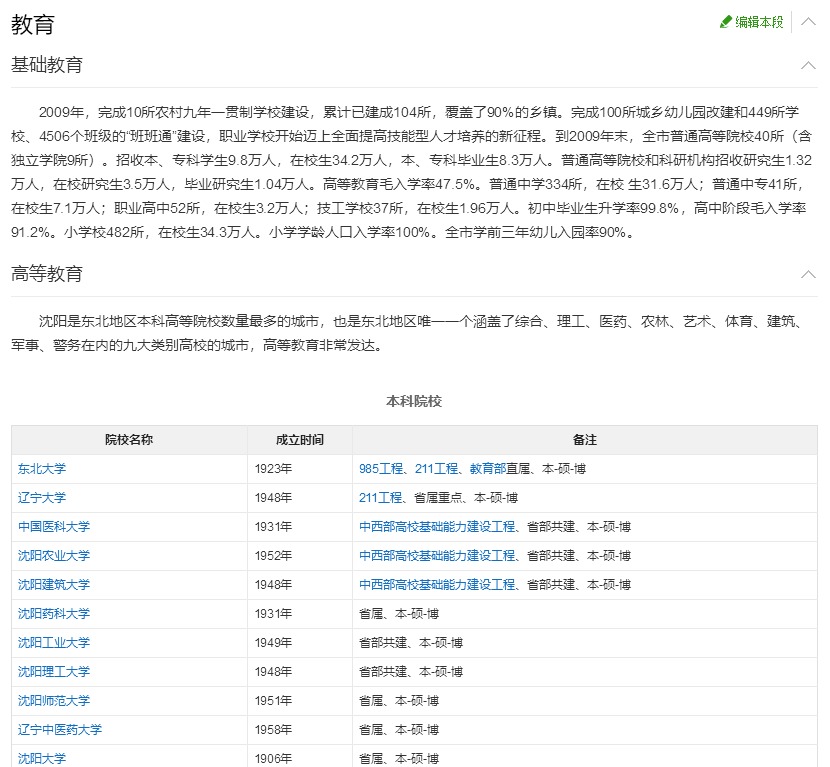Click the 教育部 link
The image size is (830, 767).
click(488, 468)
